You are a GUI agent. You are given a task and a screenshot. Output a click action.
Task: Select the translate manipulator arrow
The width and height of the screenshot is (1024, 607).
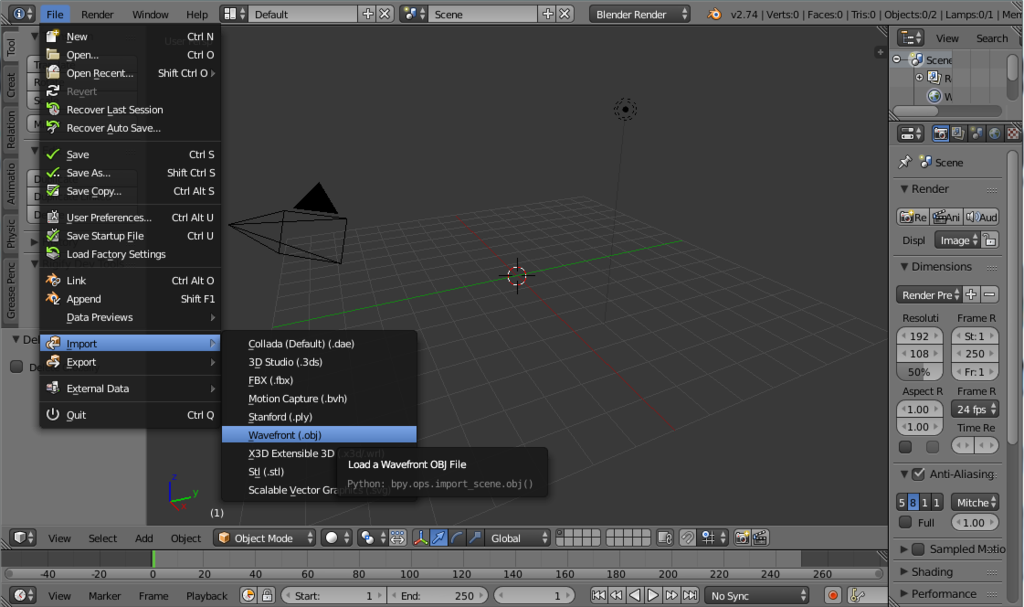(x=439, y=538)
